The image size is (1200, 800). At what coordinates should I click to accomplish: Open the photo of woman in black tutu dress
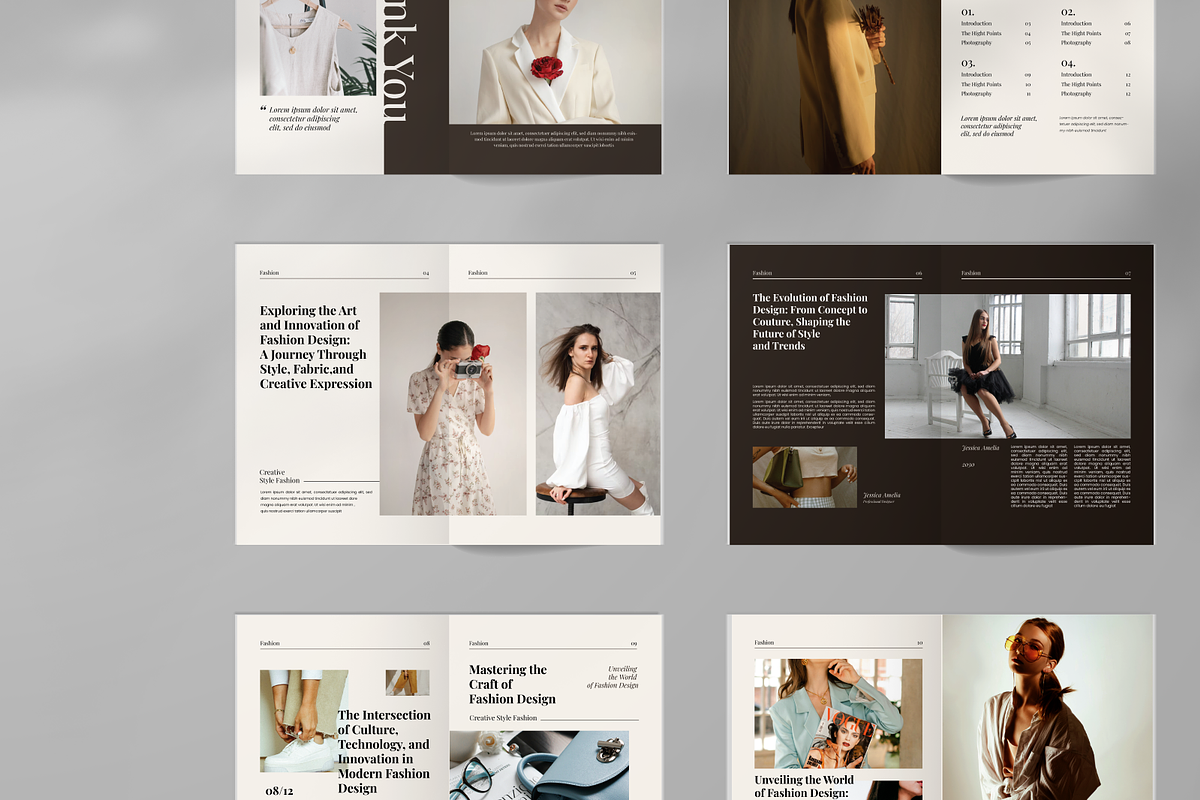point(1008,366)
